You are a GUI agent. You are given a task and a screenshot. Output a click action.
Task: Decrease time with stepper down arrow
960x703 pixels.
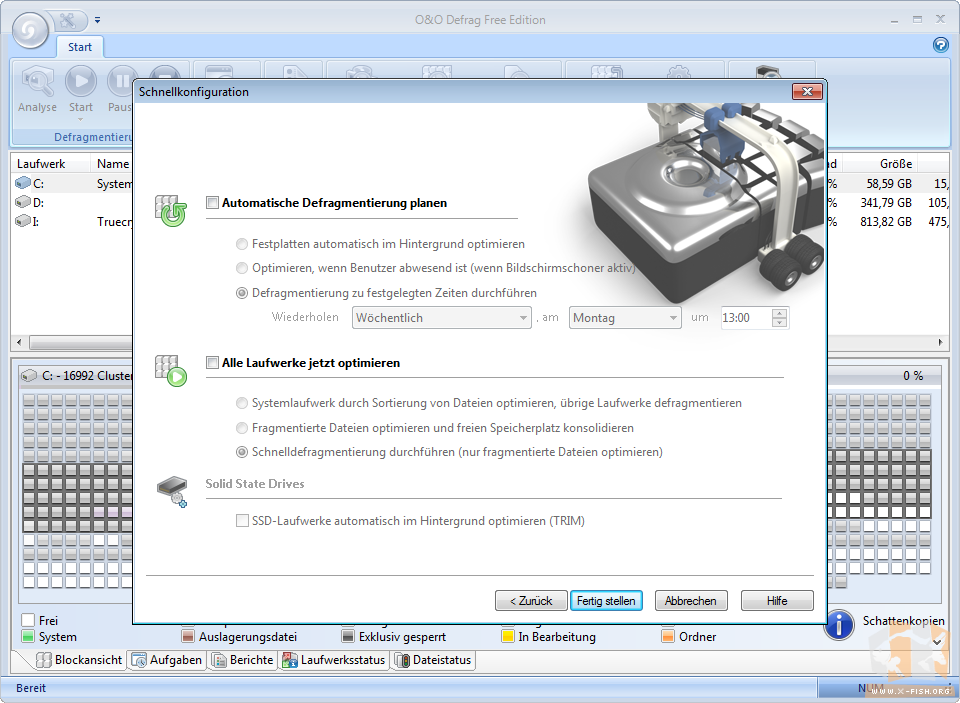click(779, 323)
